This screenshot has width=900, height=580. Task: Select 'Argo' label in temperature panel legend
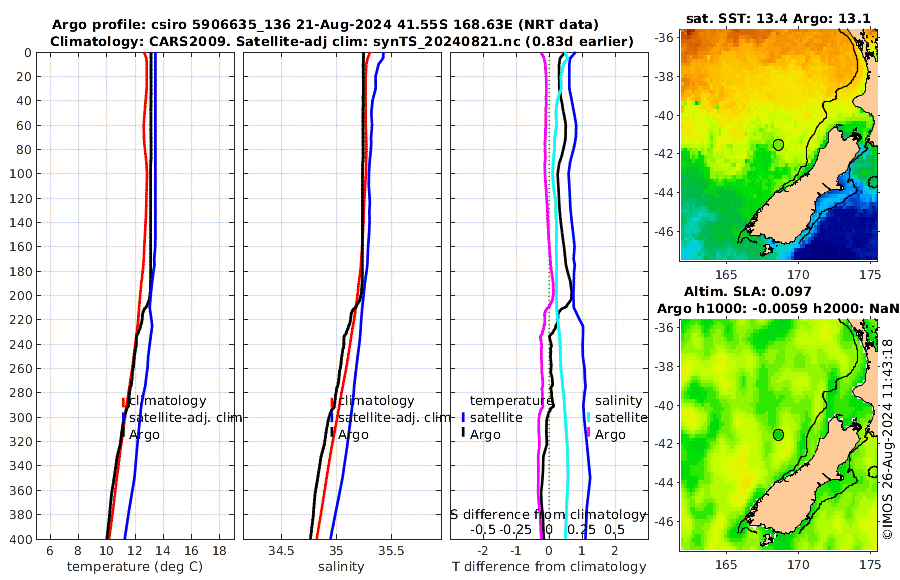pos(144,435)
